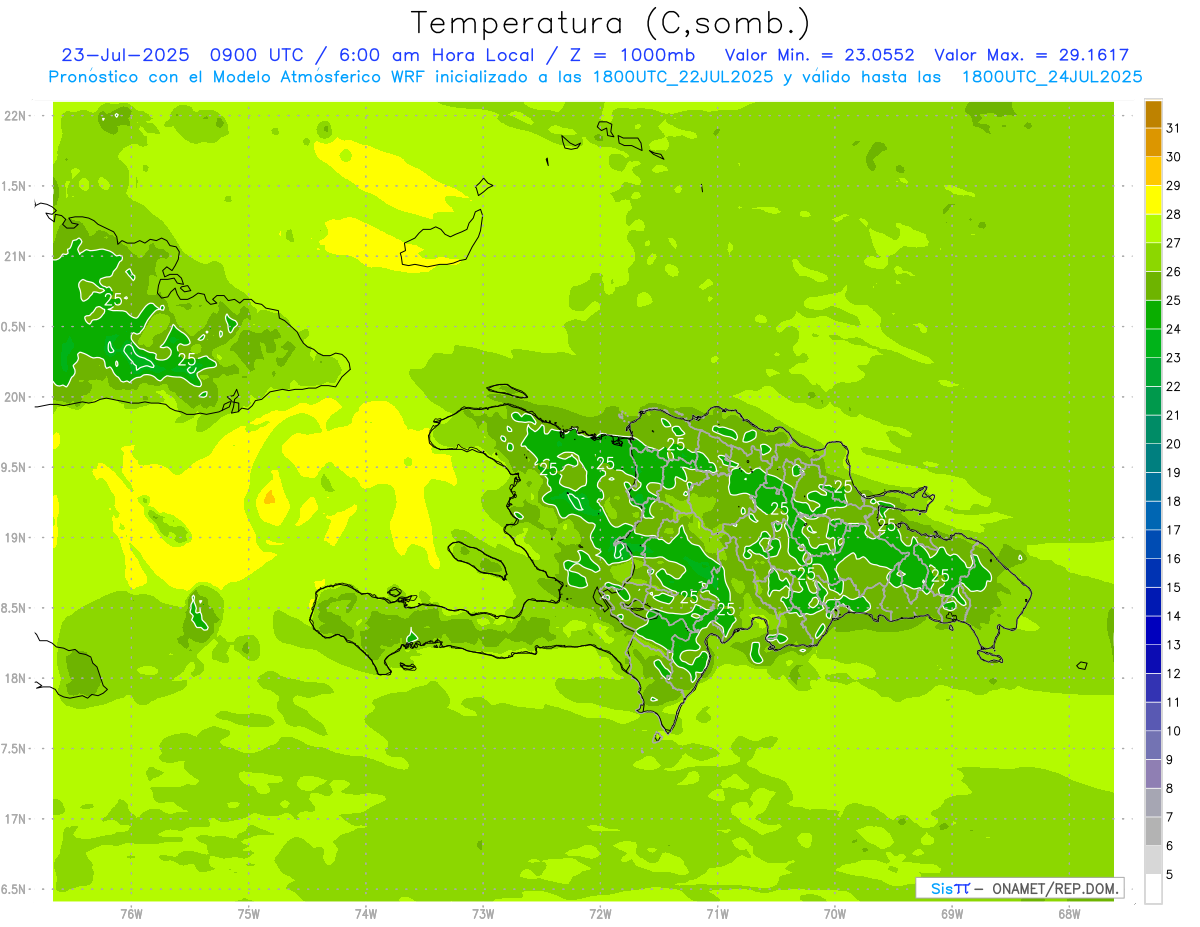This screenshot has height=927, width=1200.
Task: Click the '5' colorbar label
Action: click(1170, 875)
